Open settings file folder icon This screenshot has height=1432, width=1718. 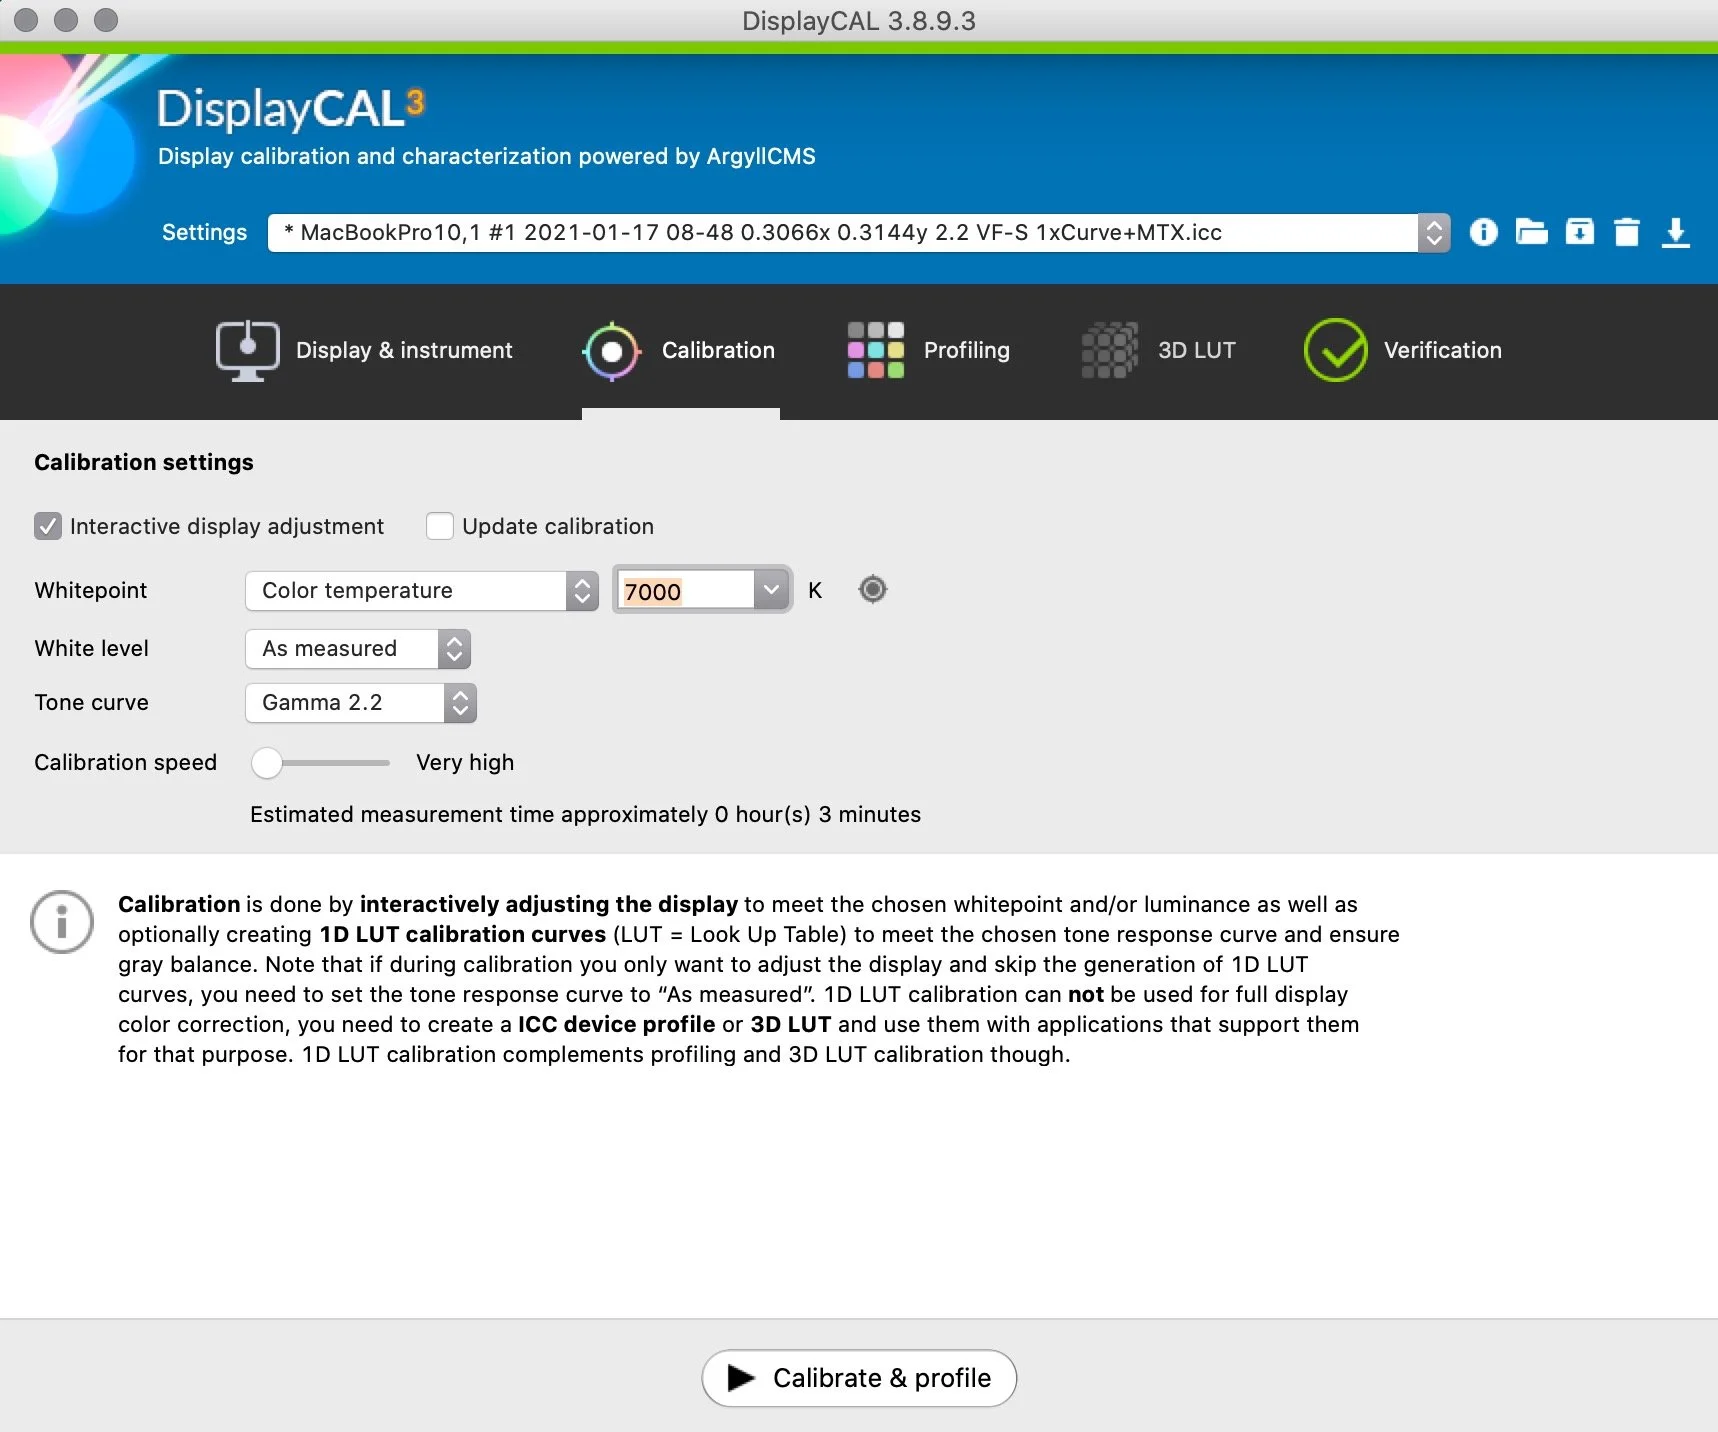pyautogui.click(x=1531, y=232)
